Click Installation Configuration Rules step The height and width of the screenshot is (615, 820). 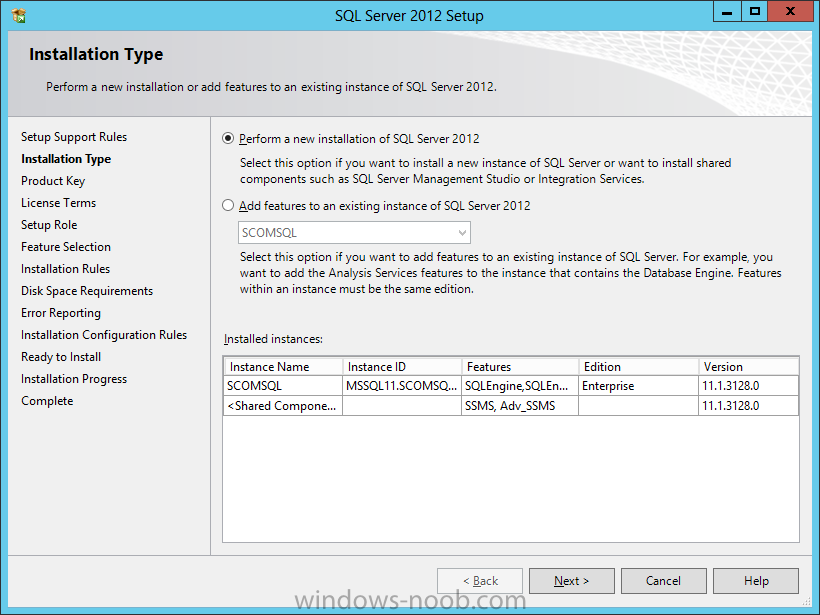(x=104, y=335)
